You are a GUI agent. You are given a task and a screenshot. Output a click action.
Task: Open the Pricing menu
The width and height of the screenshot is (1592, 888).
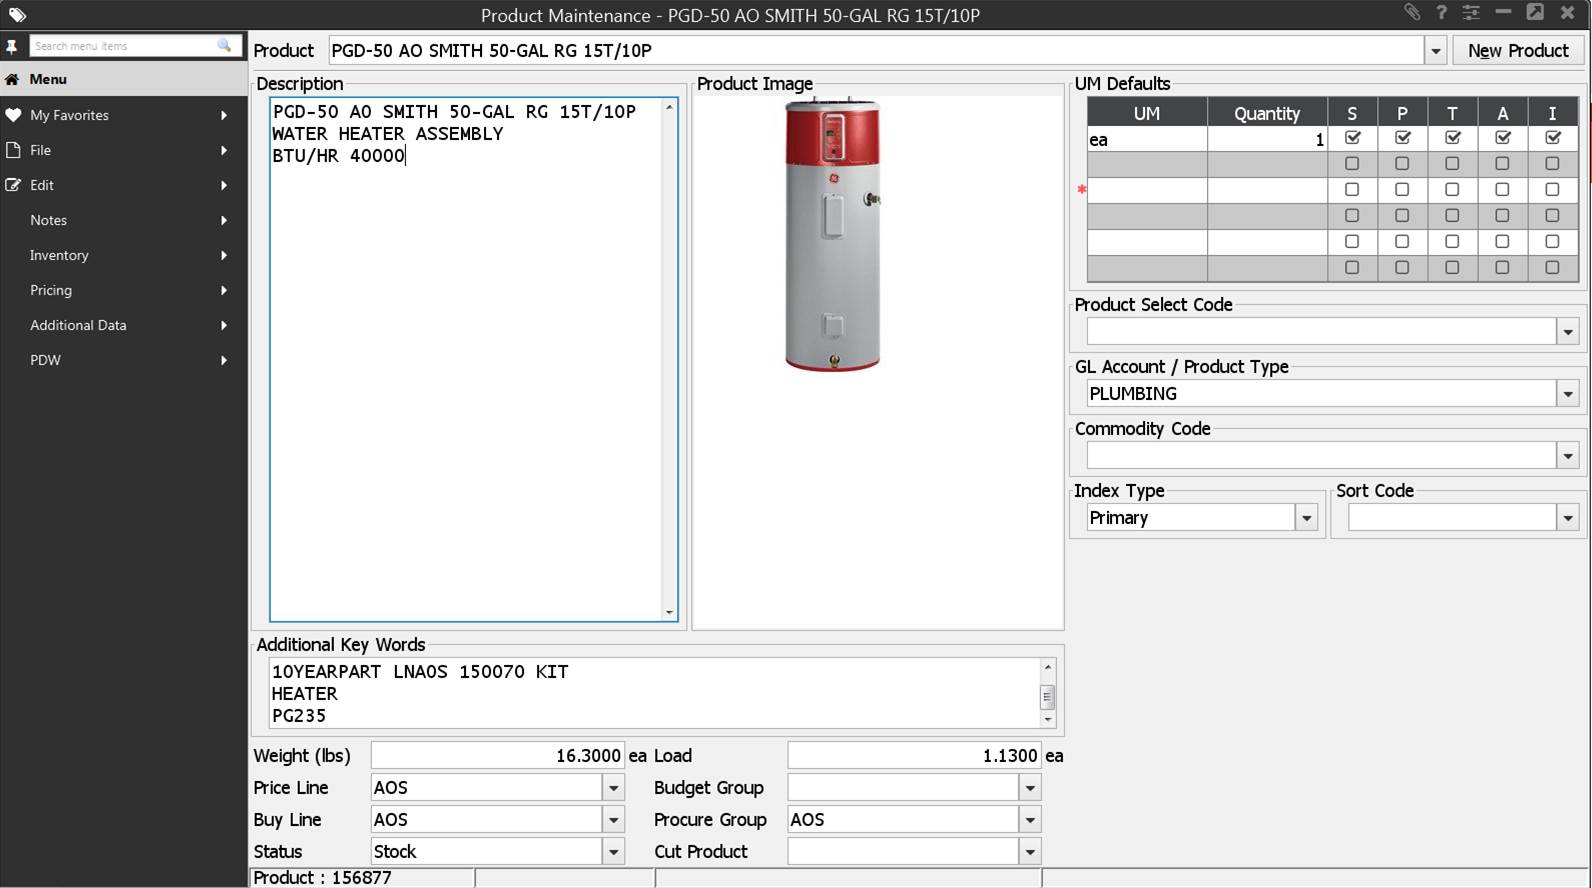pyautogui.click(x=124, y=290)
